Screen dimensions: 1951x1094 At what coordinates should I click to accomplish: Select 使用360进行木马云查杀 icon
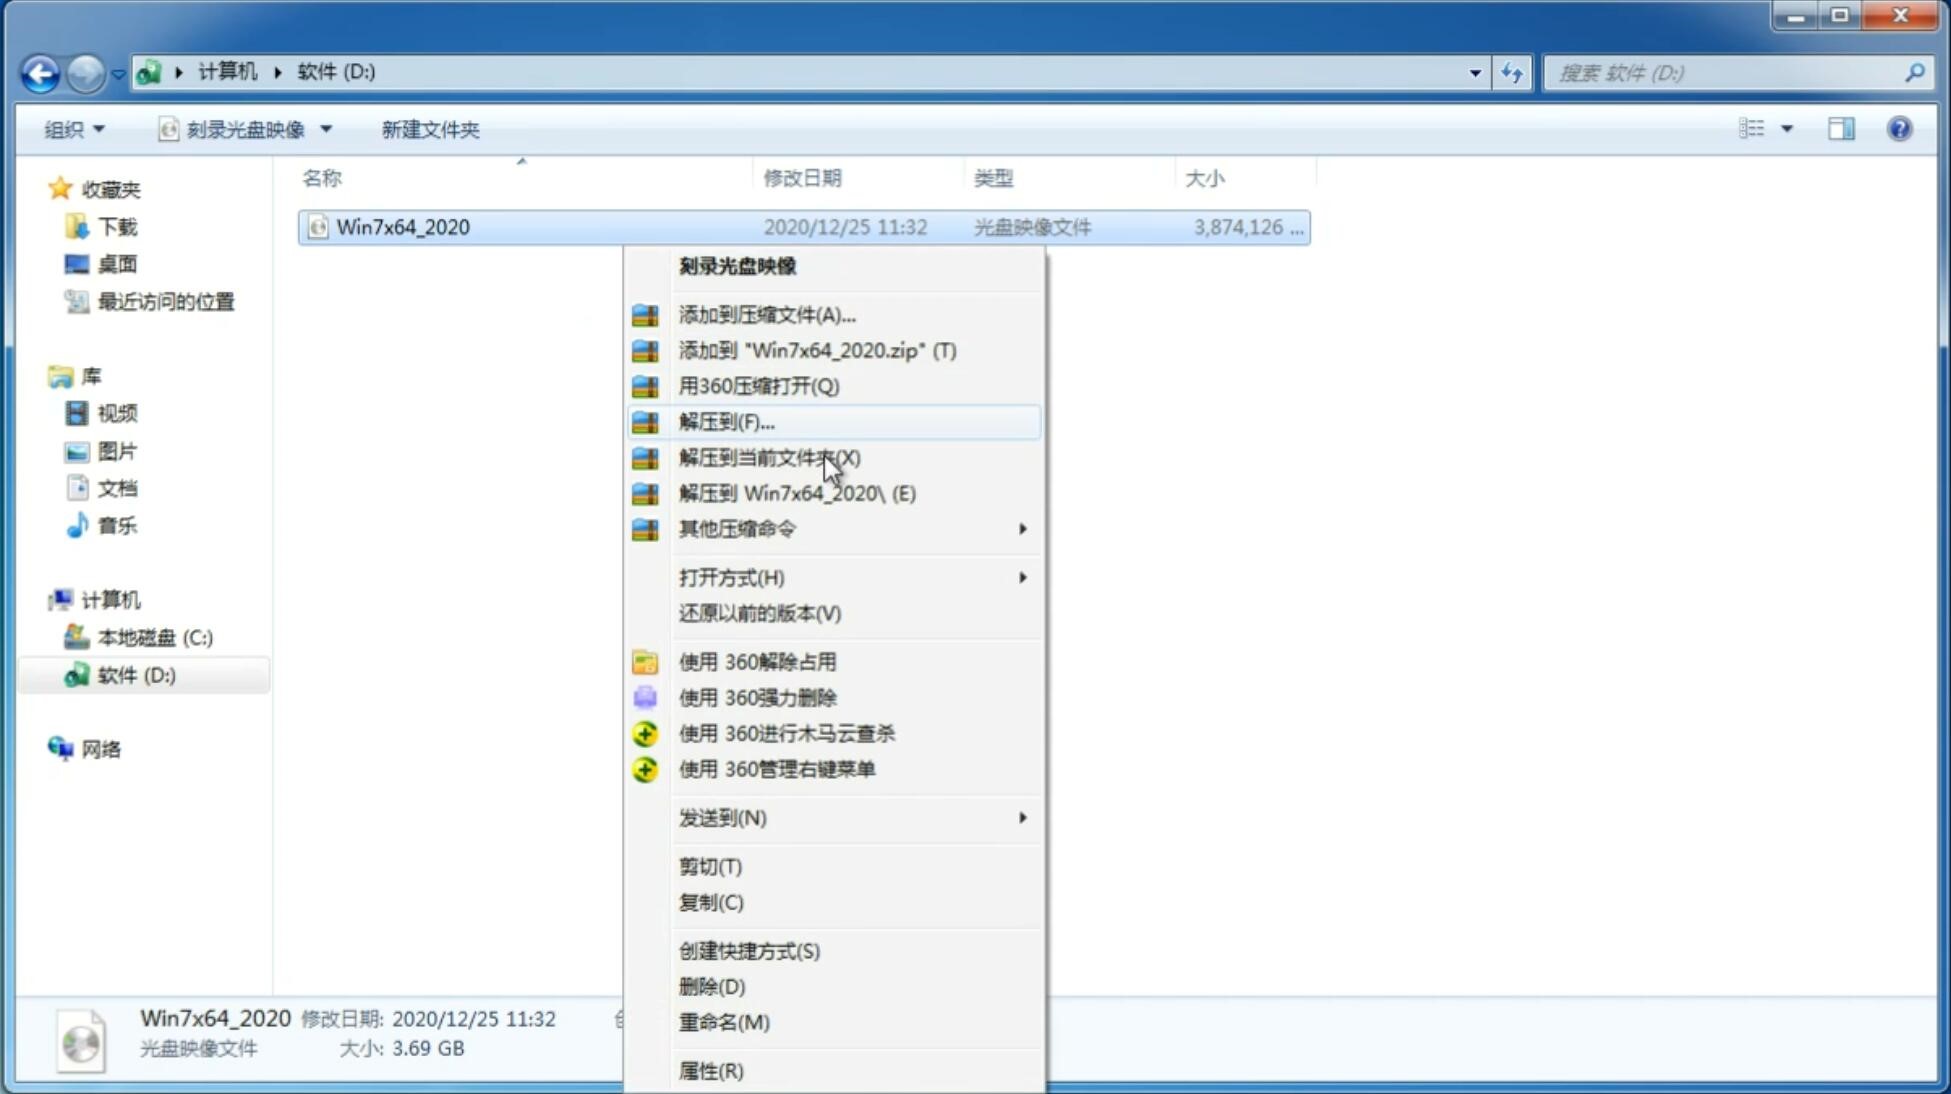(x=647, y=732)
